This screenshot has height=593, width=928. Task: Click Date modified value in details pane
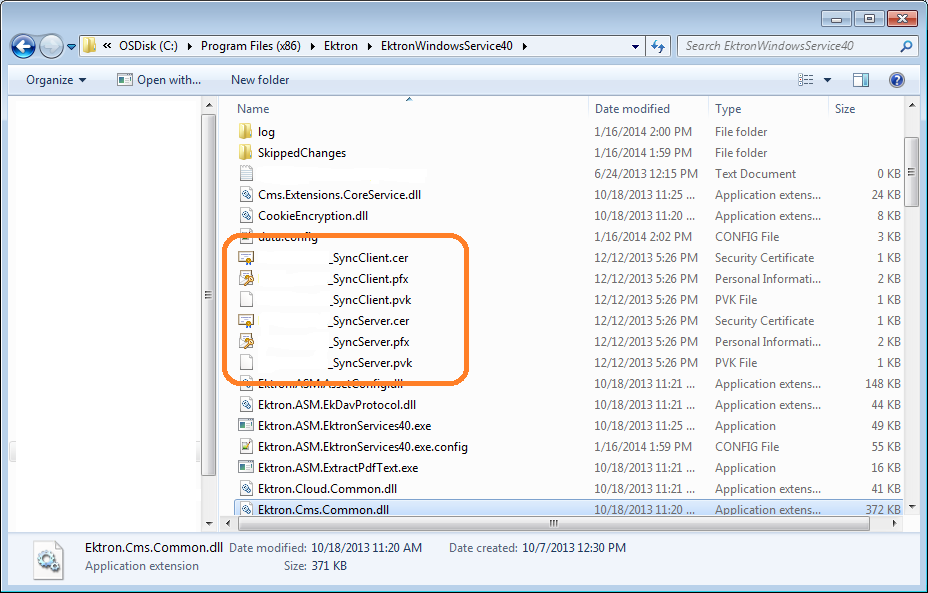click(x=366, y=548)
